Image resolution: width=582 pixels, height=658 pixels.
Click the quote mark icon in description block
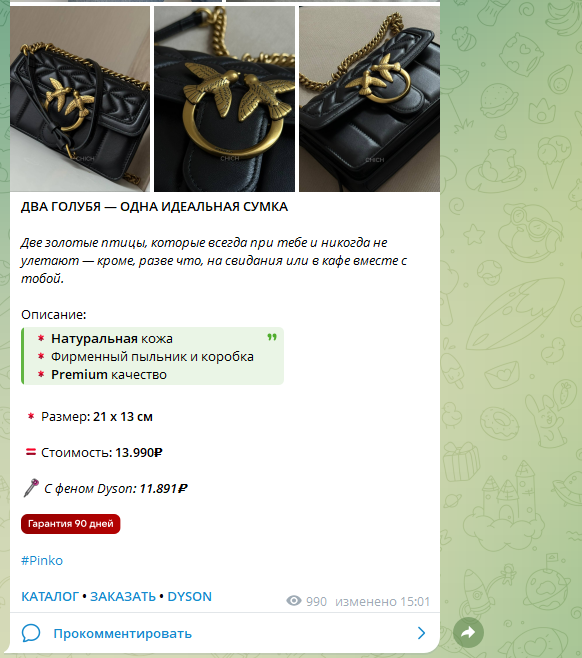[x=272, y=337]
